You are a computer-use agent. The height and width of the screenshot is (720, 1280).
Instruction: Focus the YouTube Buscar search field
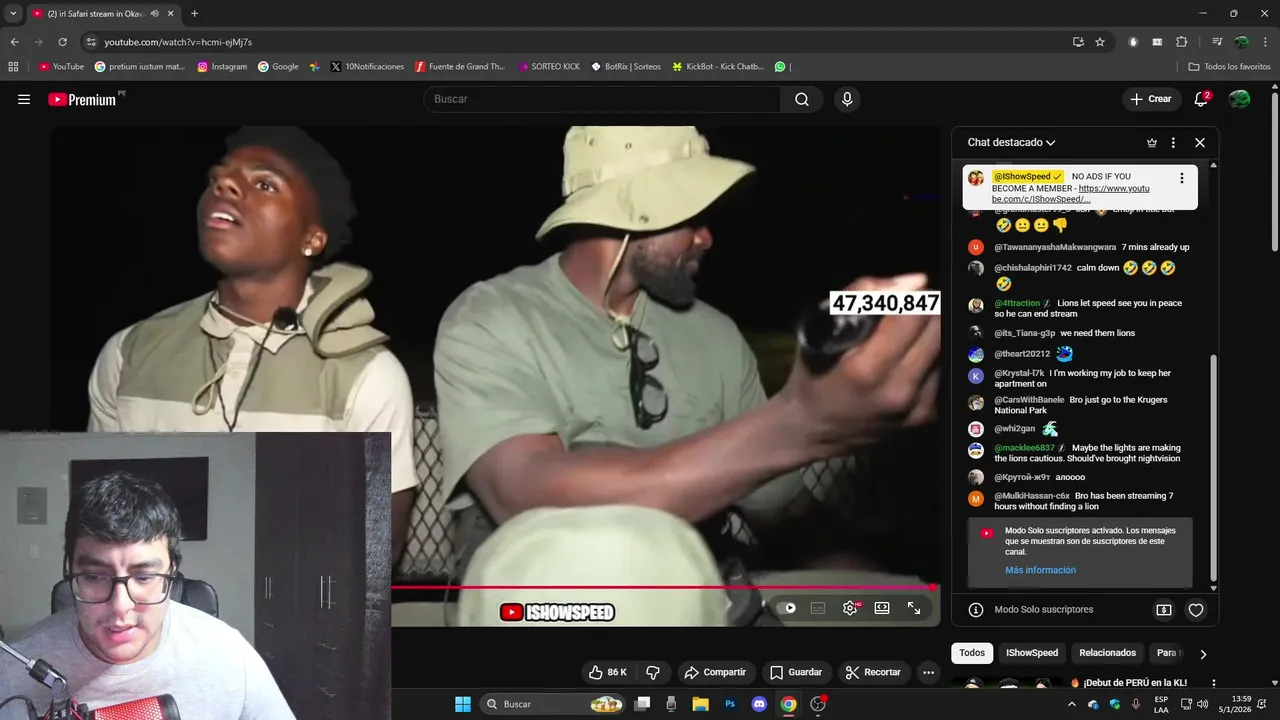(602, 99)
